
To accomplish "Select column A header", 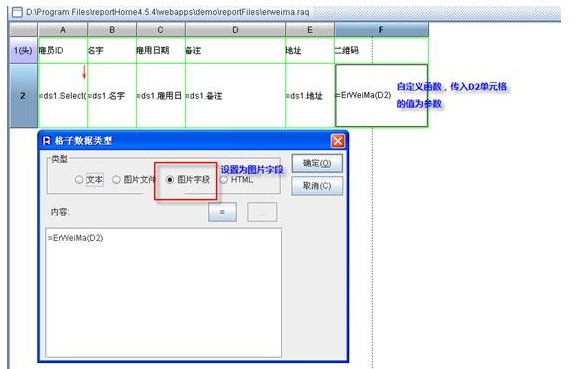I will tap(63, 30).
